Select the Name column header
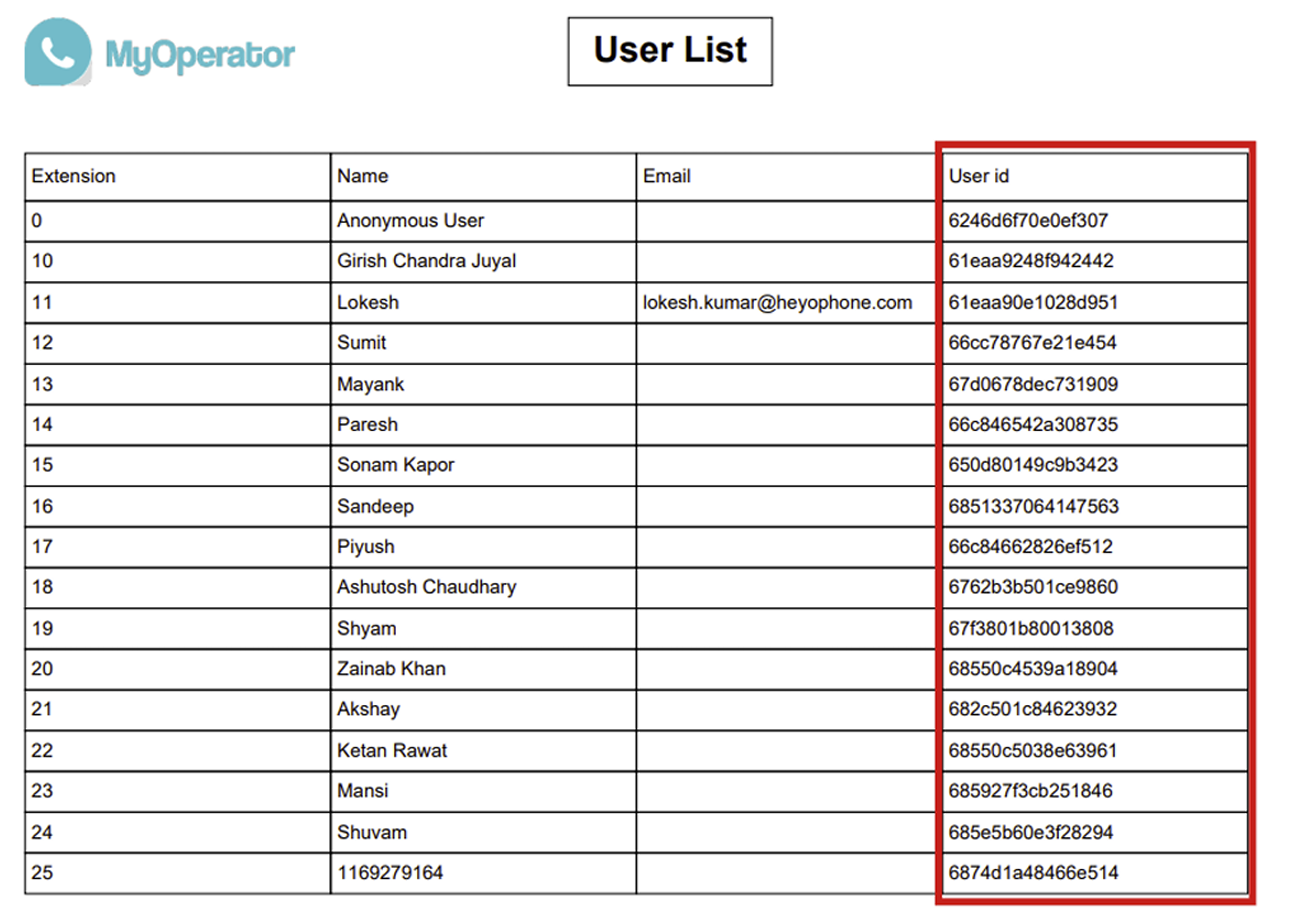This screenshot has width=1299, height=908. [x=363, y=176]
